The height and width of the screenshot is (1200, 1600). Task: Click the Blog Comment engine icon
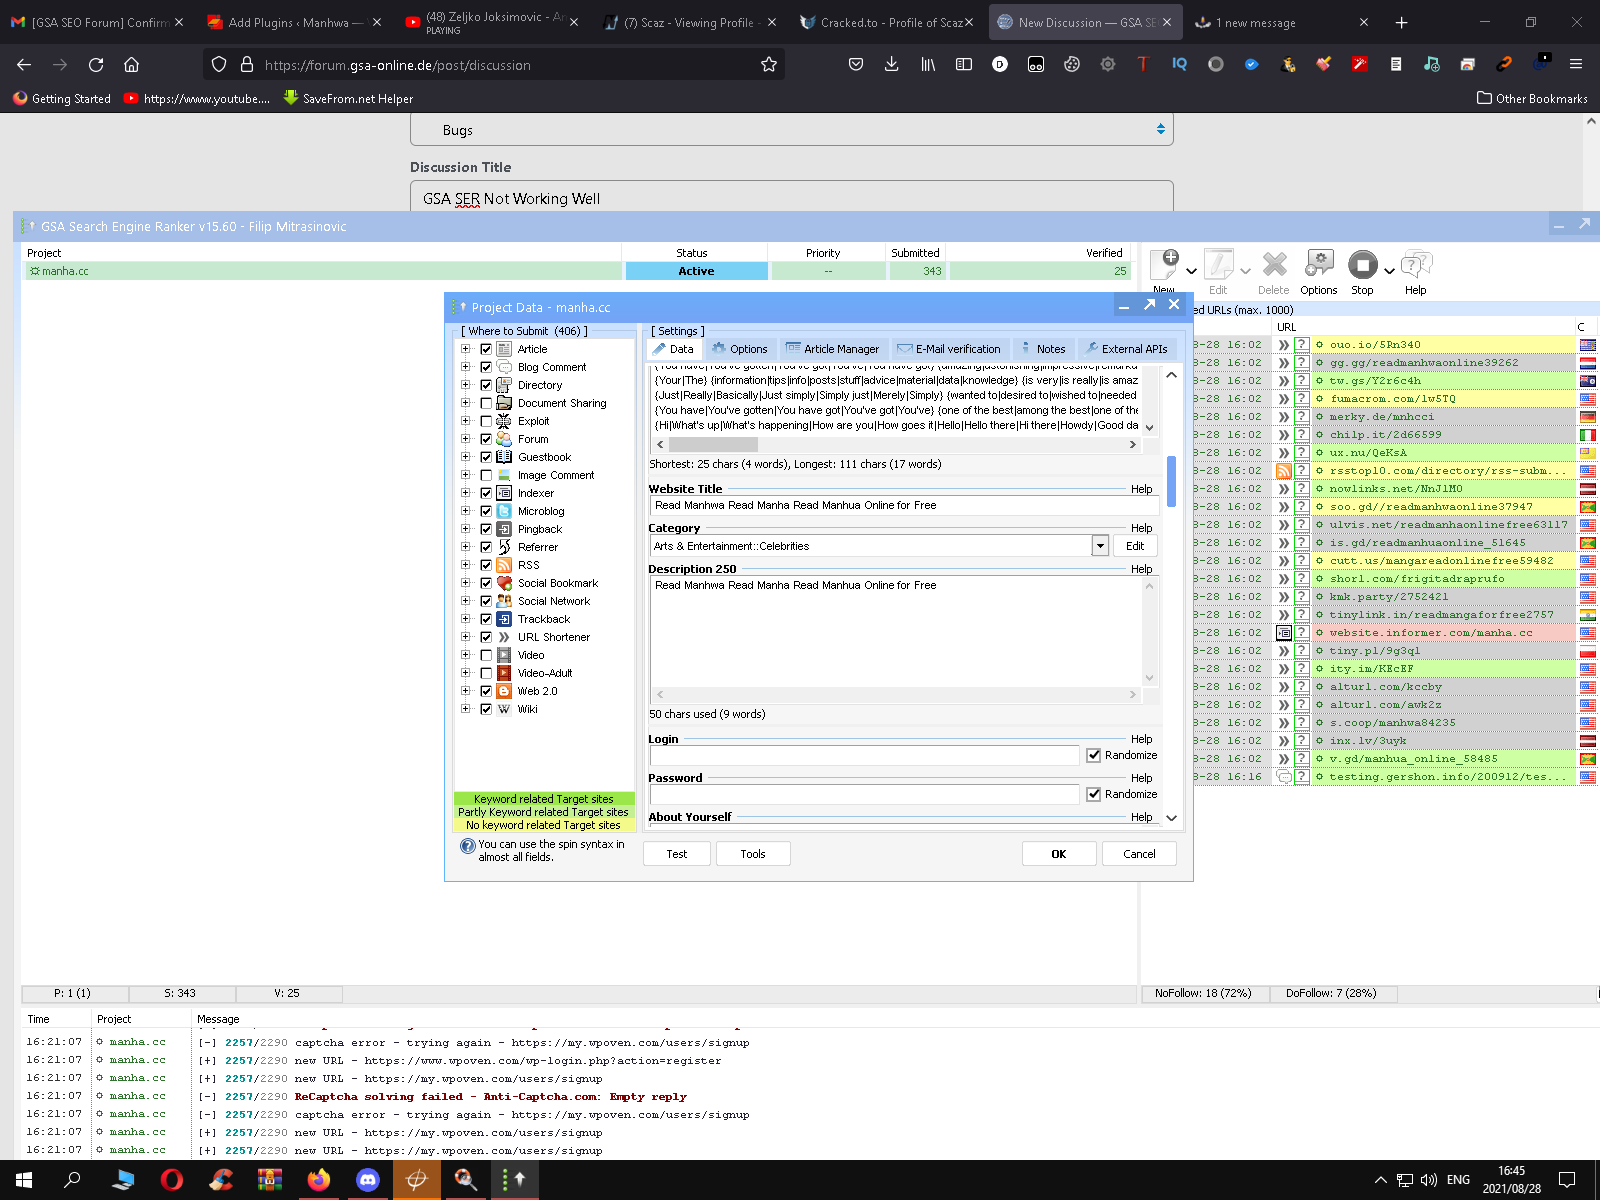[x=504, y=367]
